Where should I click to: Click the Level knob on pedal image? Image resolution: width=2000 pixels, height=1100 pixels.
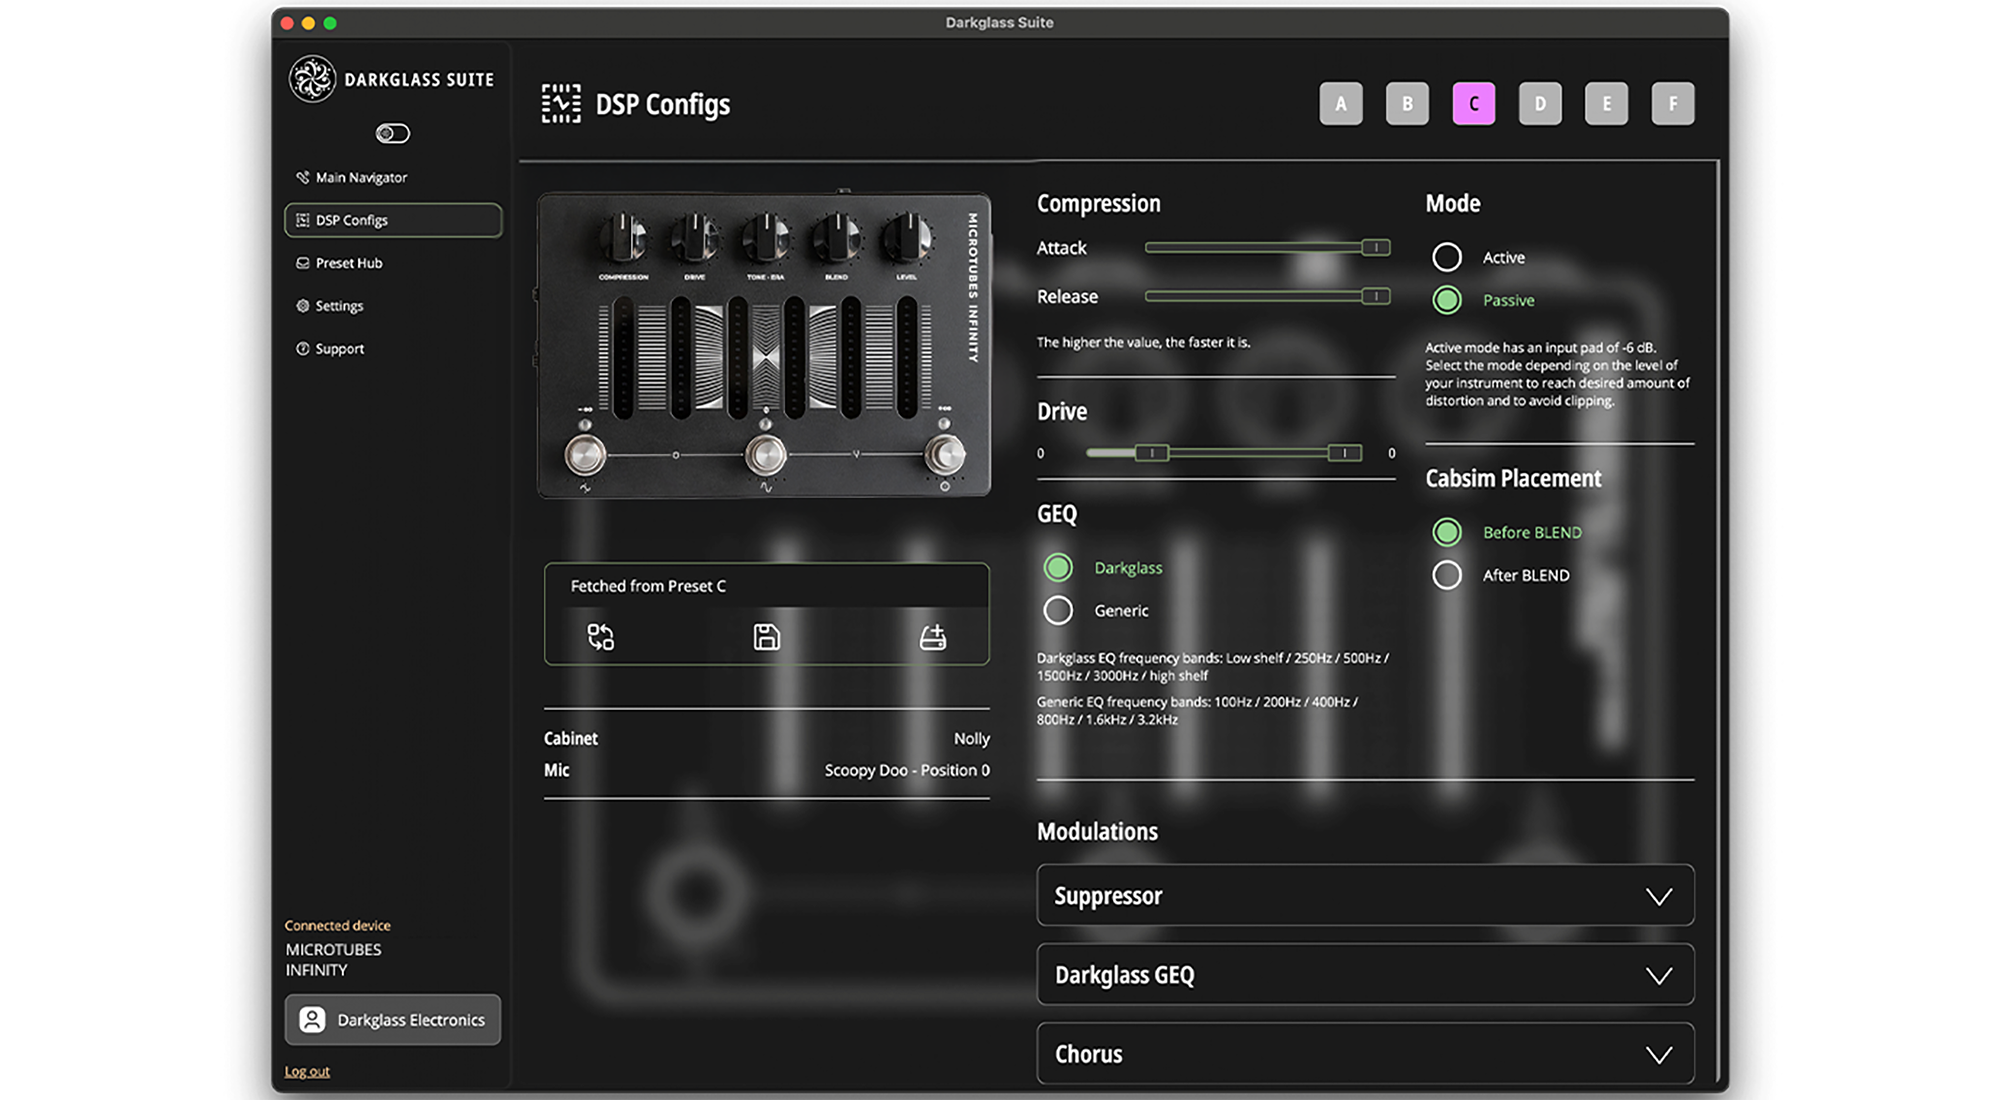[x=906, y=238]
